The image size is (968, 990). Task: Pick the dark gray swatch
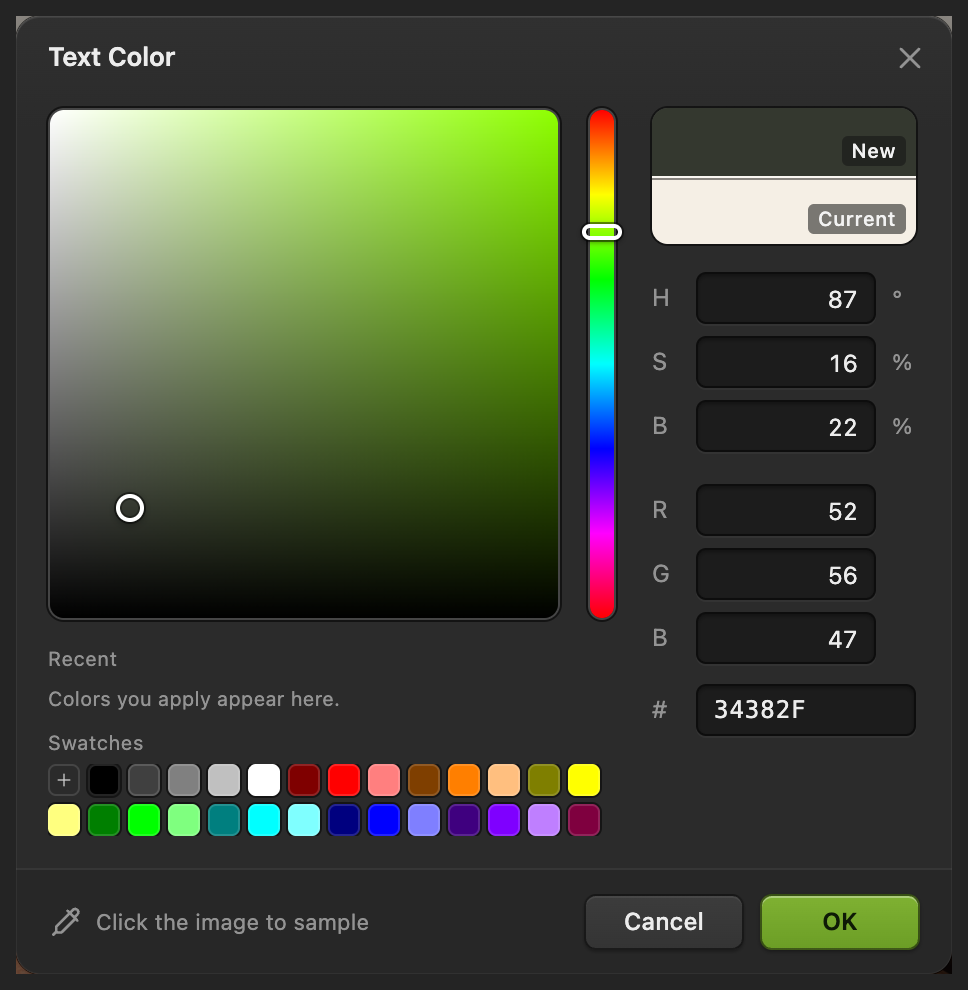(144, 780)
